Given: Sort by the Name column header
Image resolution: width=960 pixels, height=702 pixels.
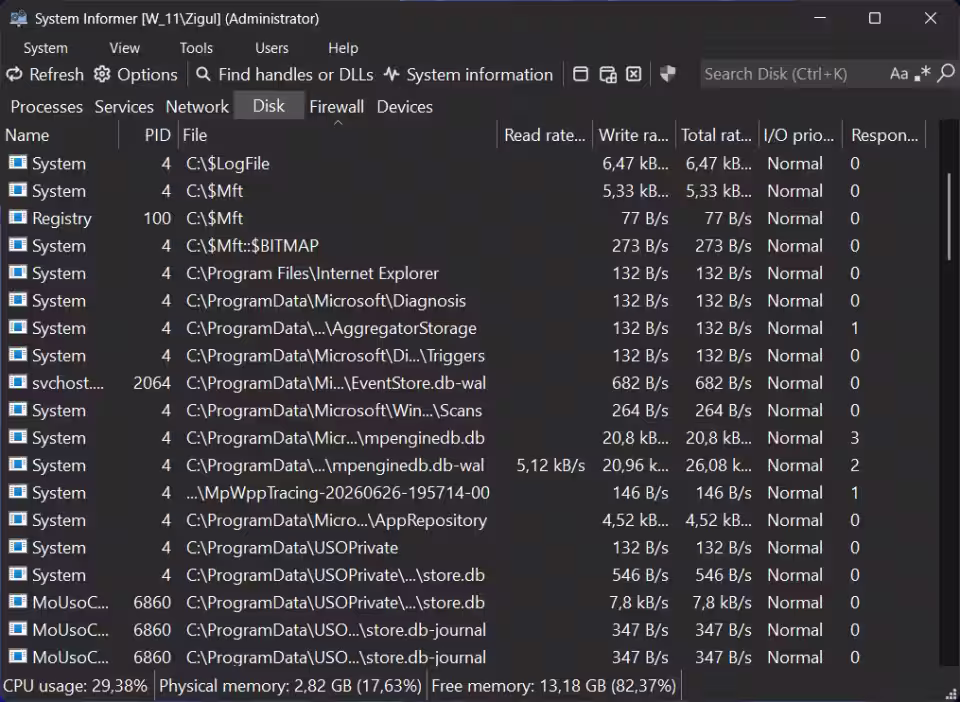Looking at the screenshot, I should [x=60, y=135].
